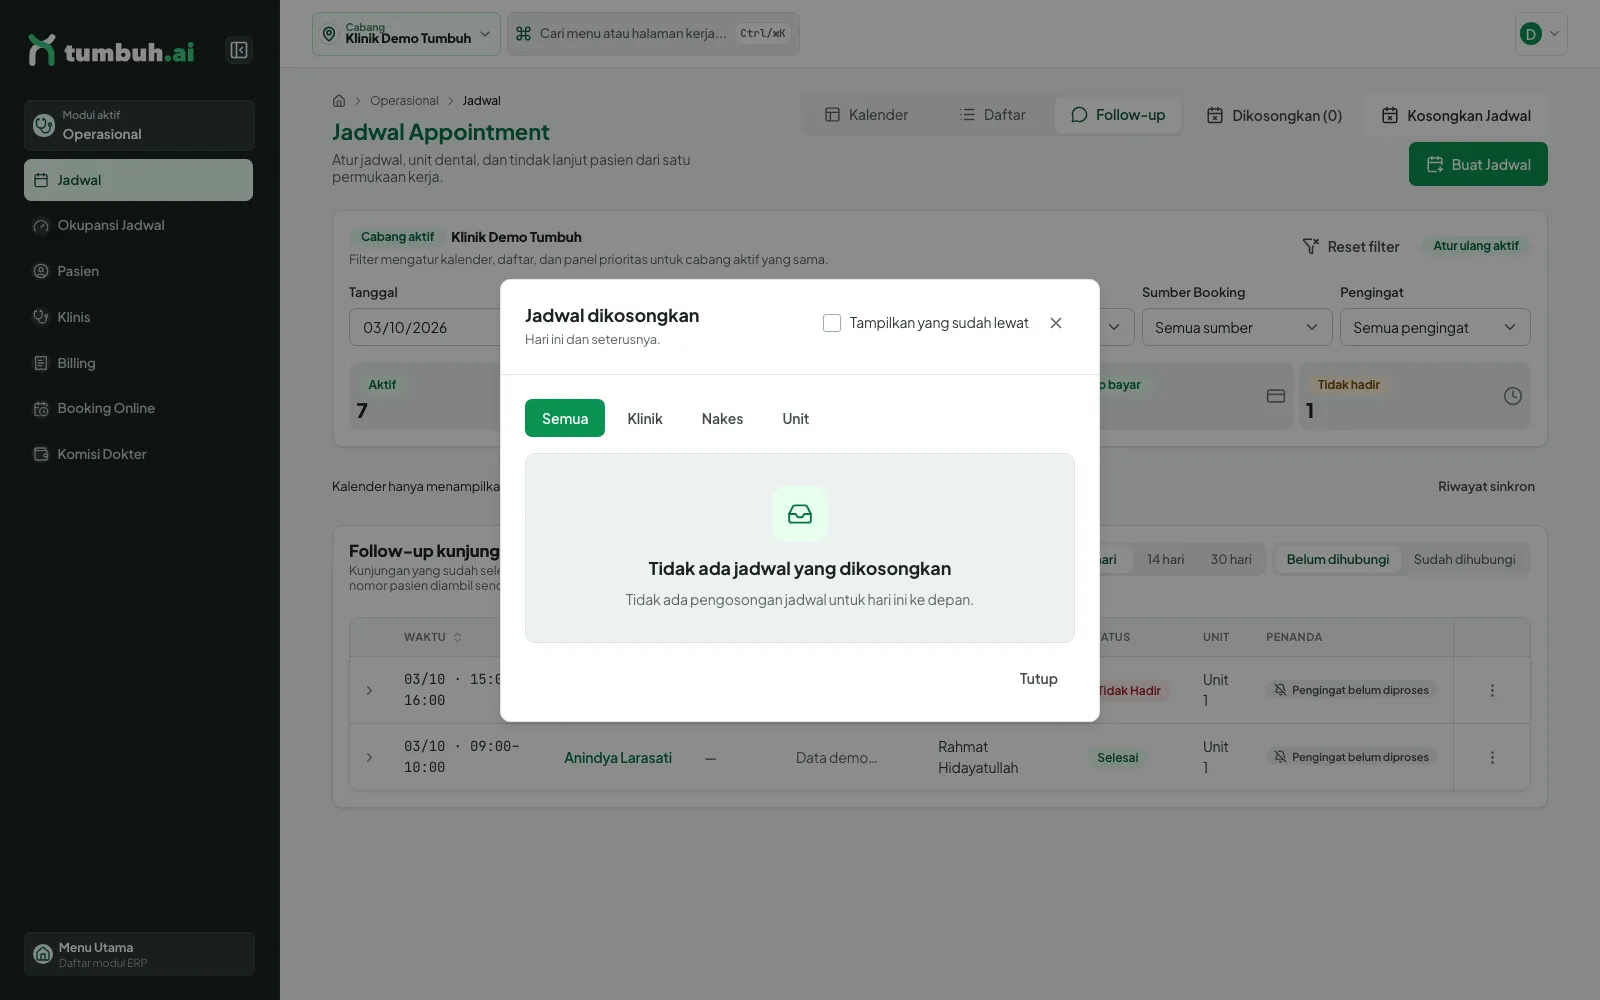This screenshot has width=1600, height=1000.
Task: Open Okupansi Jadwal sidebar item
Action: pyautogui.click(x=138, y=226)
